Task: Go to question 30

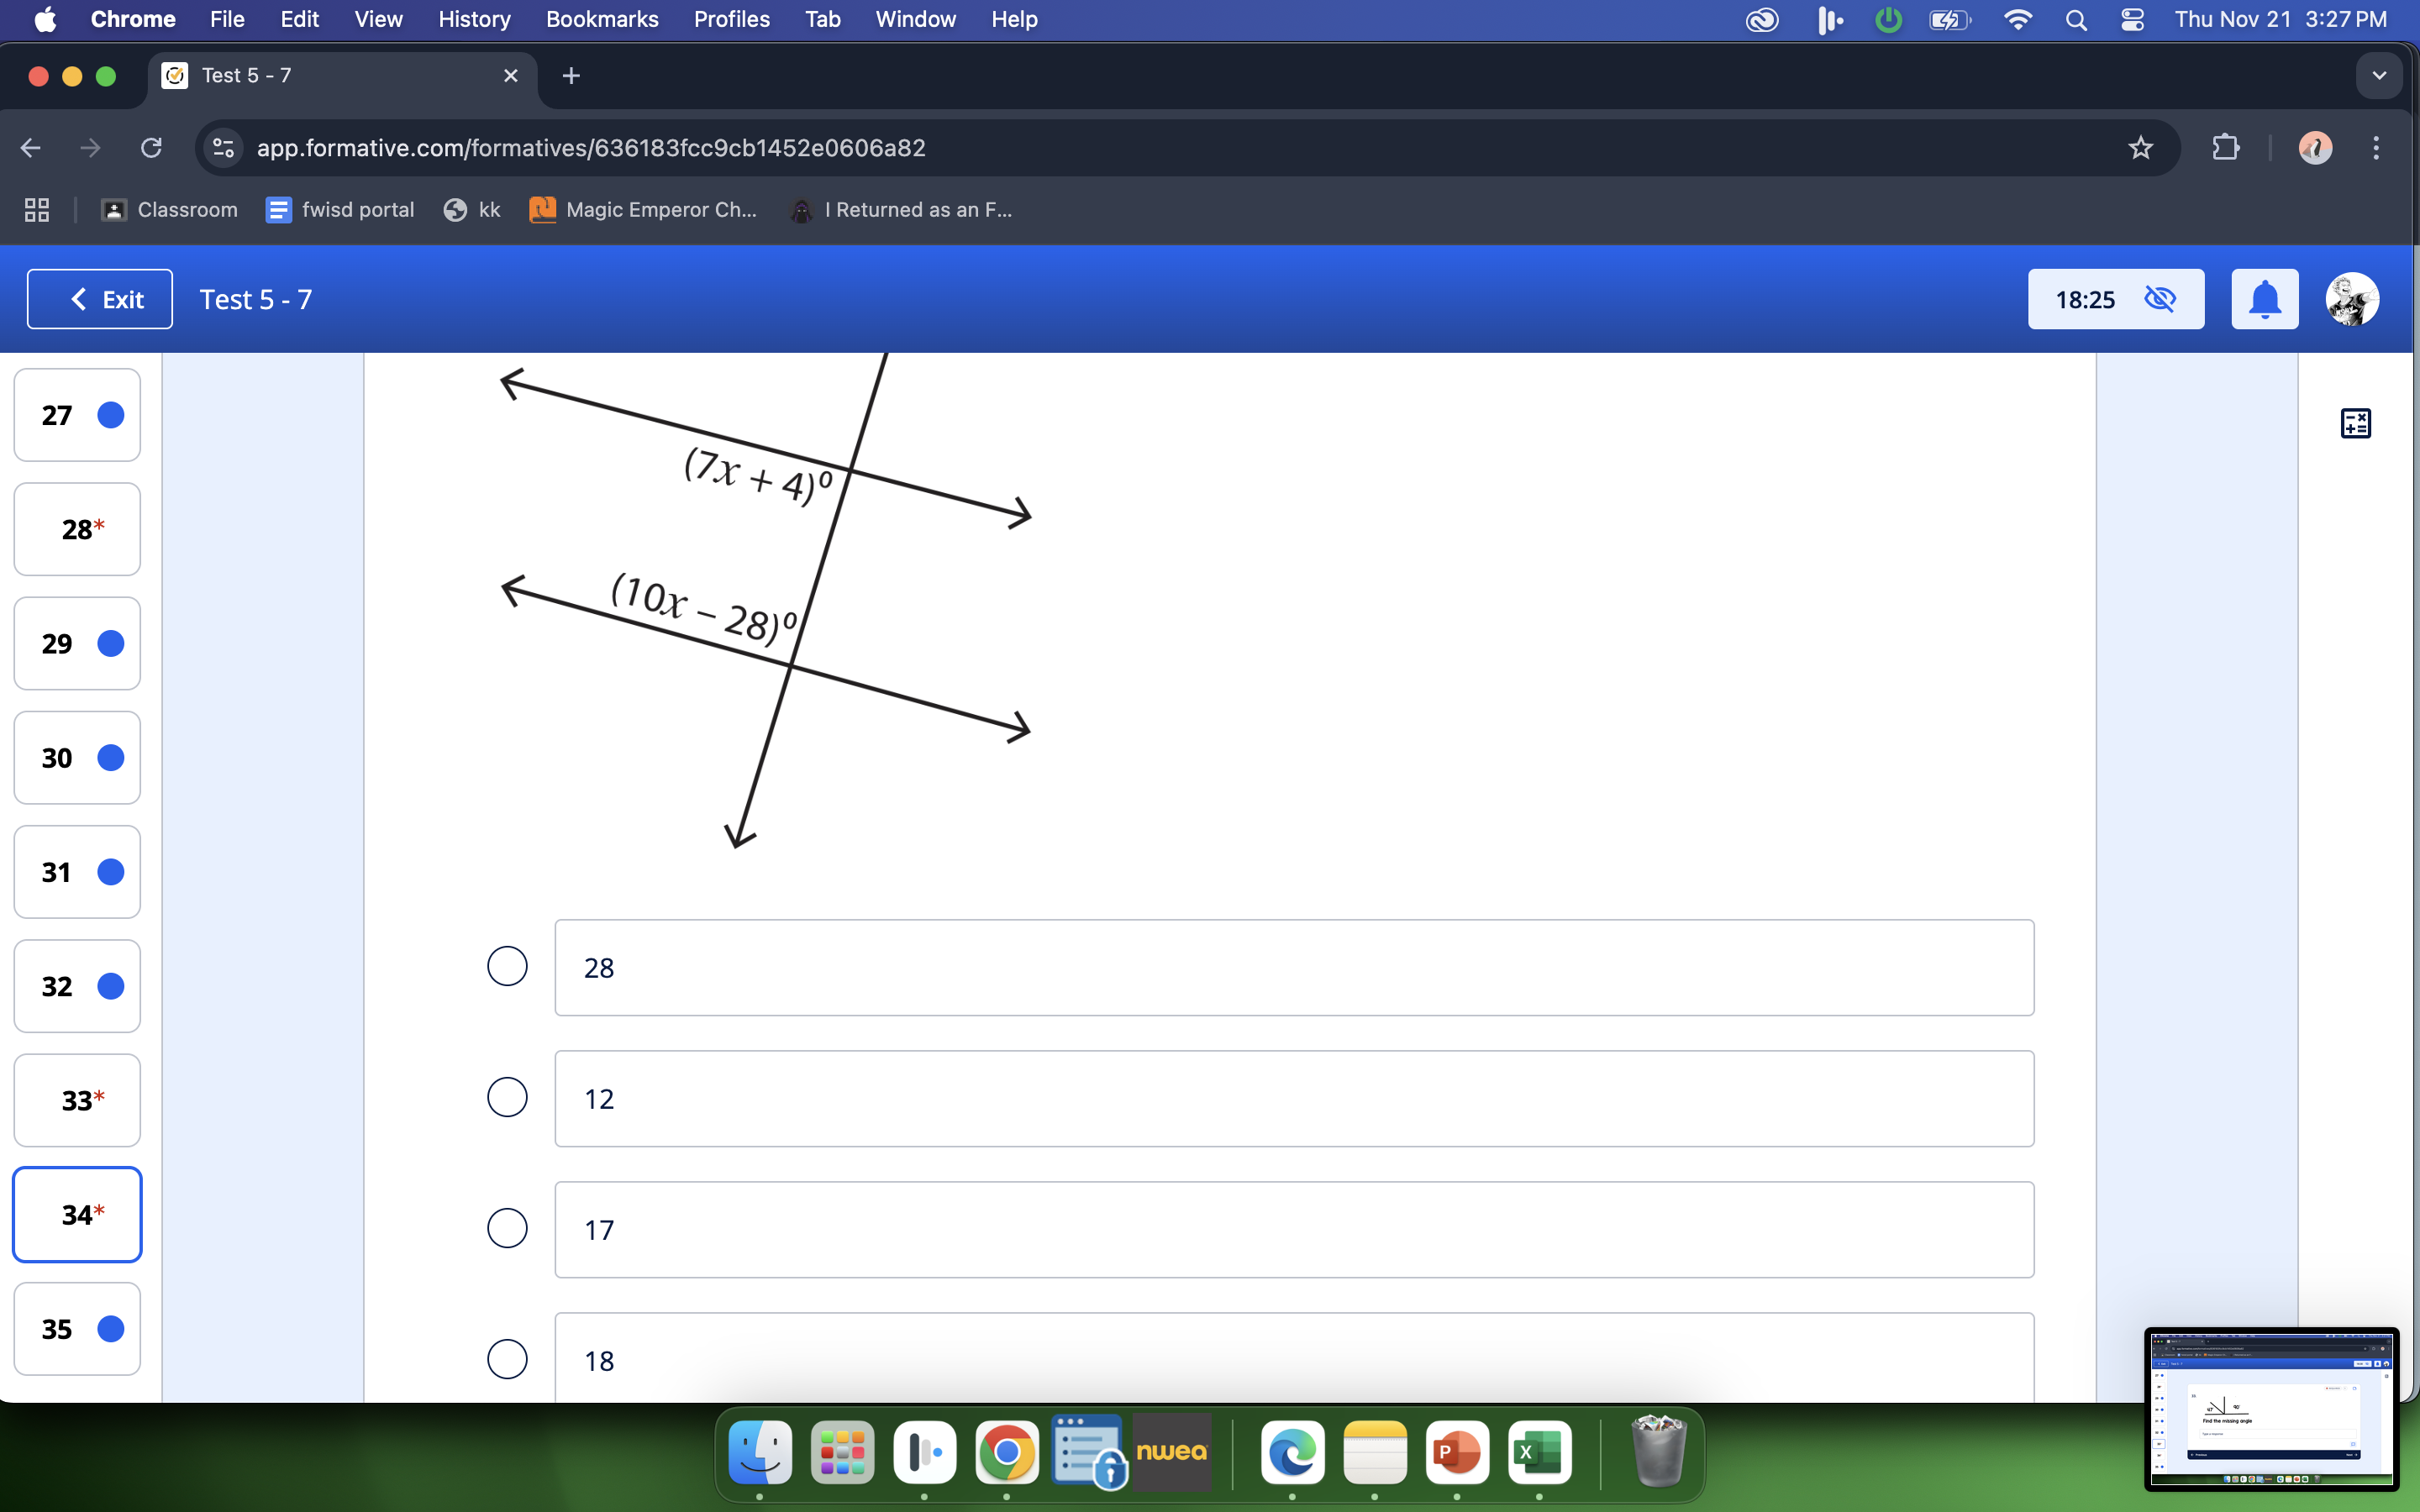Action: click(77, 757)
